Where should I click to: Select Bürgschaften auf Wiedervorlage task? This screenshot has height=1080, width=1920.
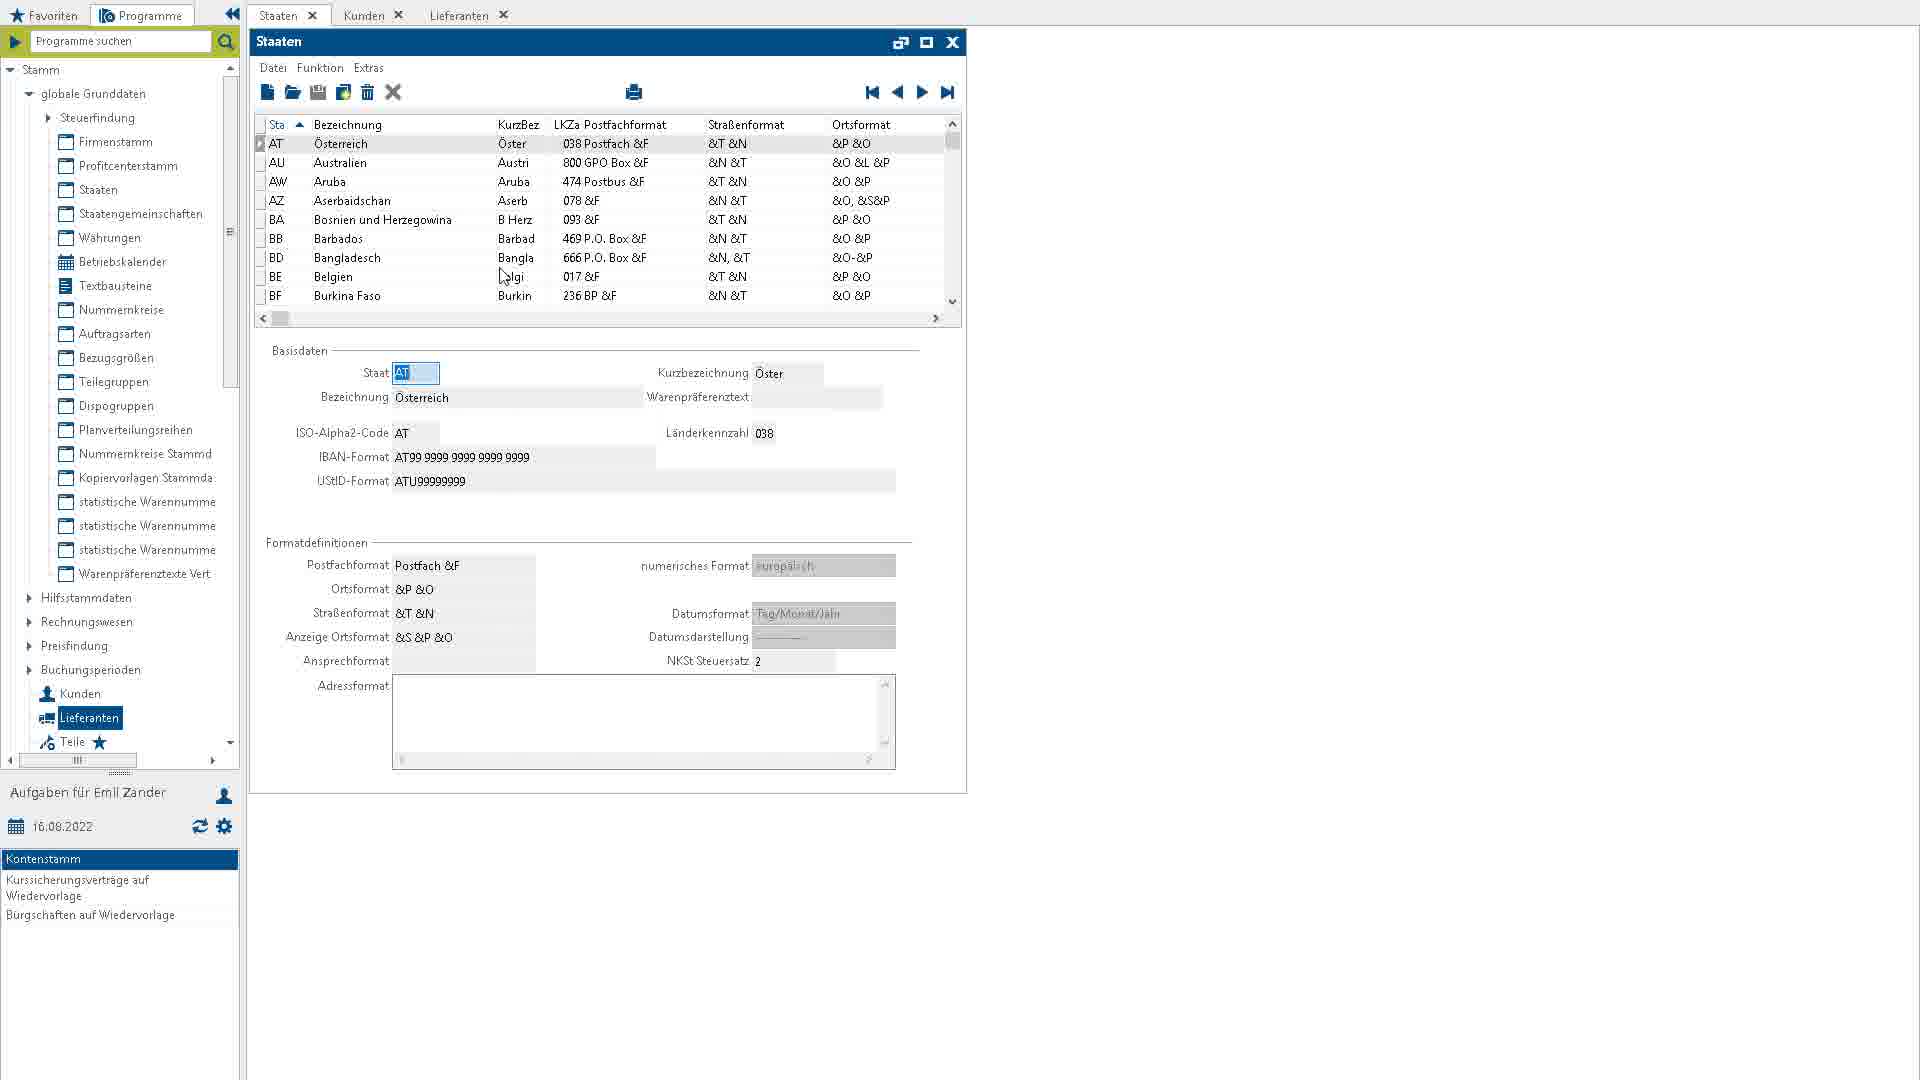119,915
